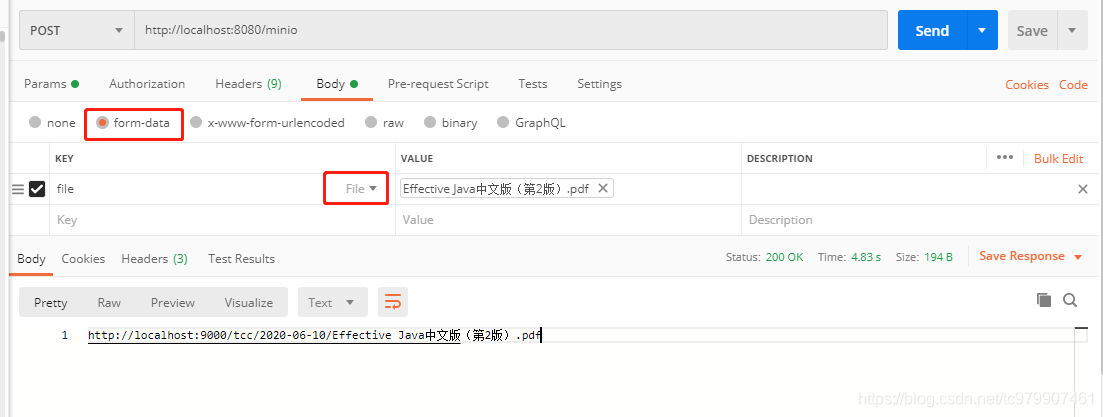The image size is (1103, 417).
Task: Open the Text format dropdown
Action: coord(332,302)
